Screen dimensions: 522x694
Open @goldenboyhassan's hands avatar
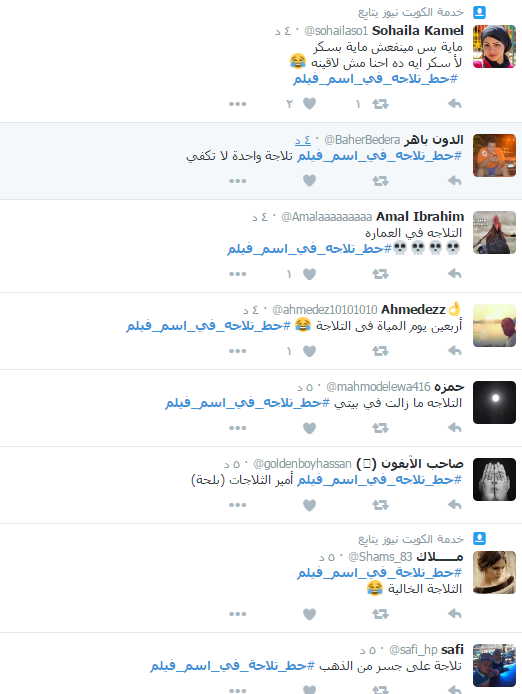point(494,479)
